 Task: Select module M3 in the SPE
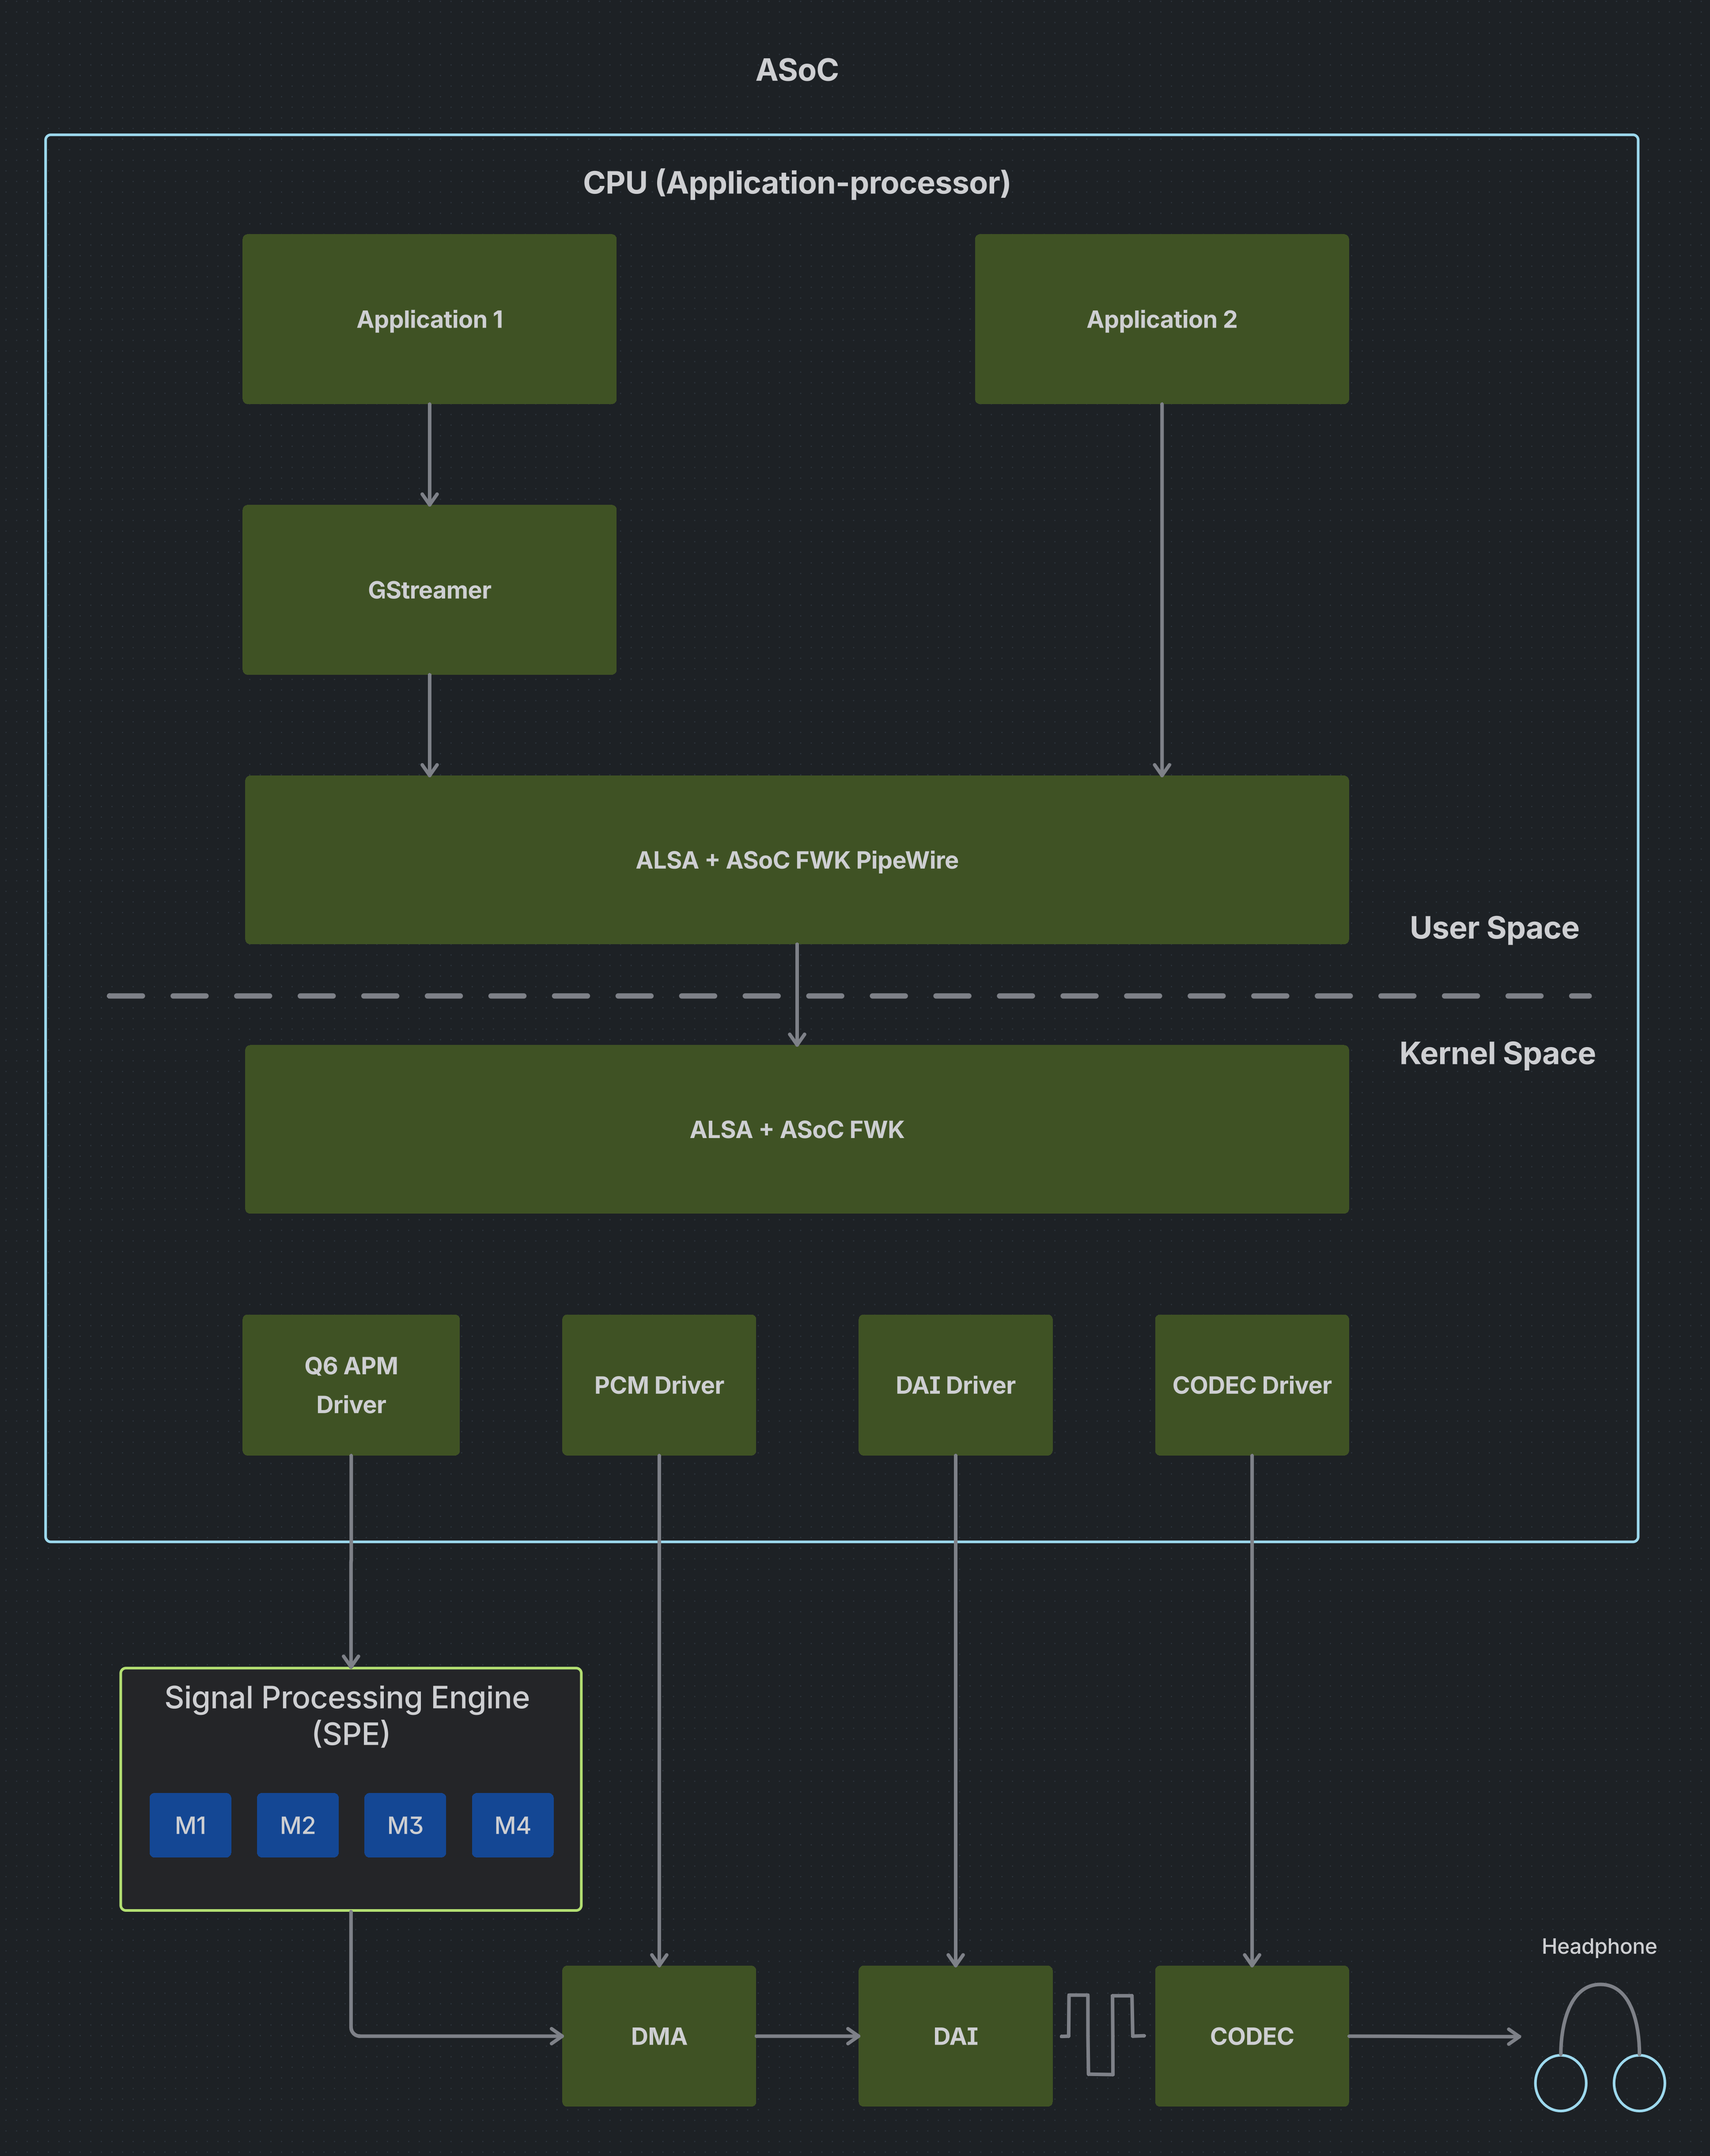405,1825
